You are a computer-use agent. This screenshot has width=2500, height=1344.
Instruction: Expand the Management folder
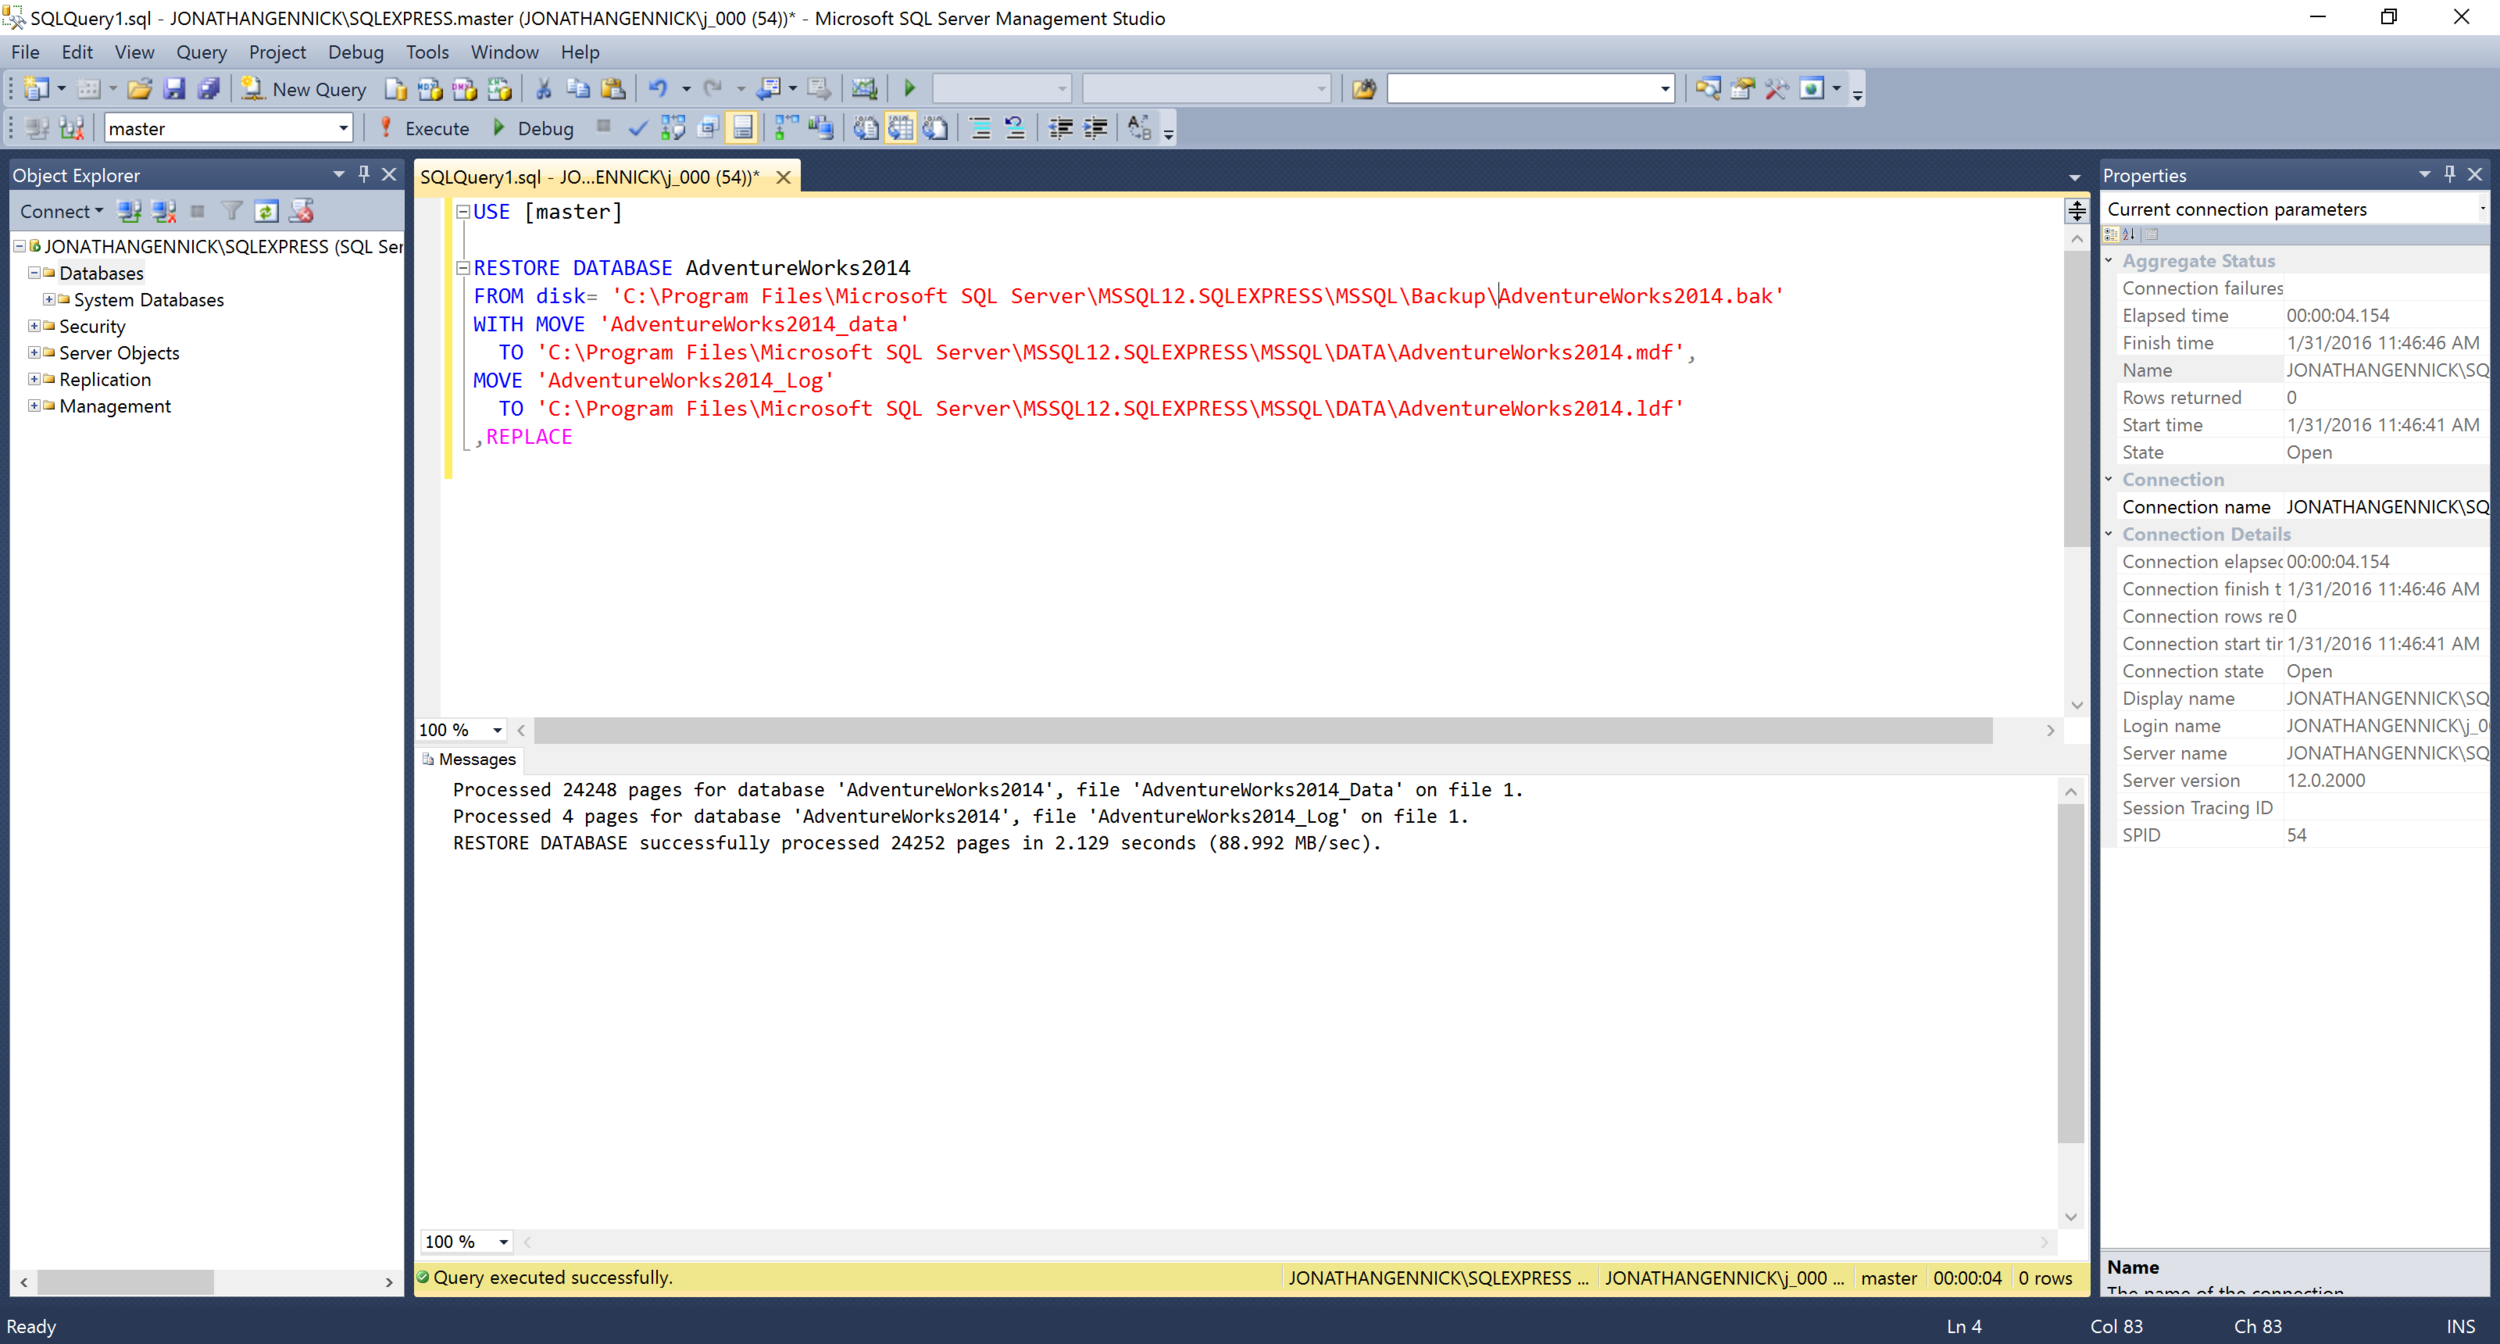[x=34, y=405]
